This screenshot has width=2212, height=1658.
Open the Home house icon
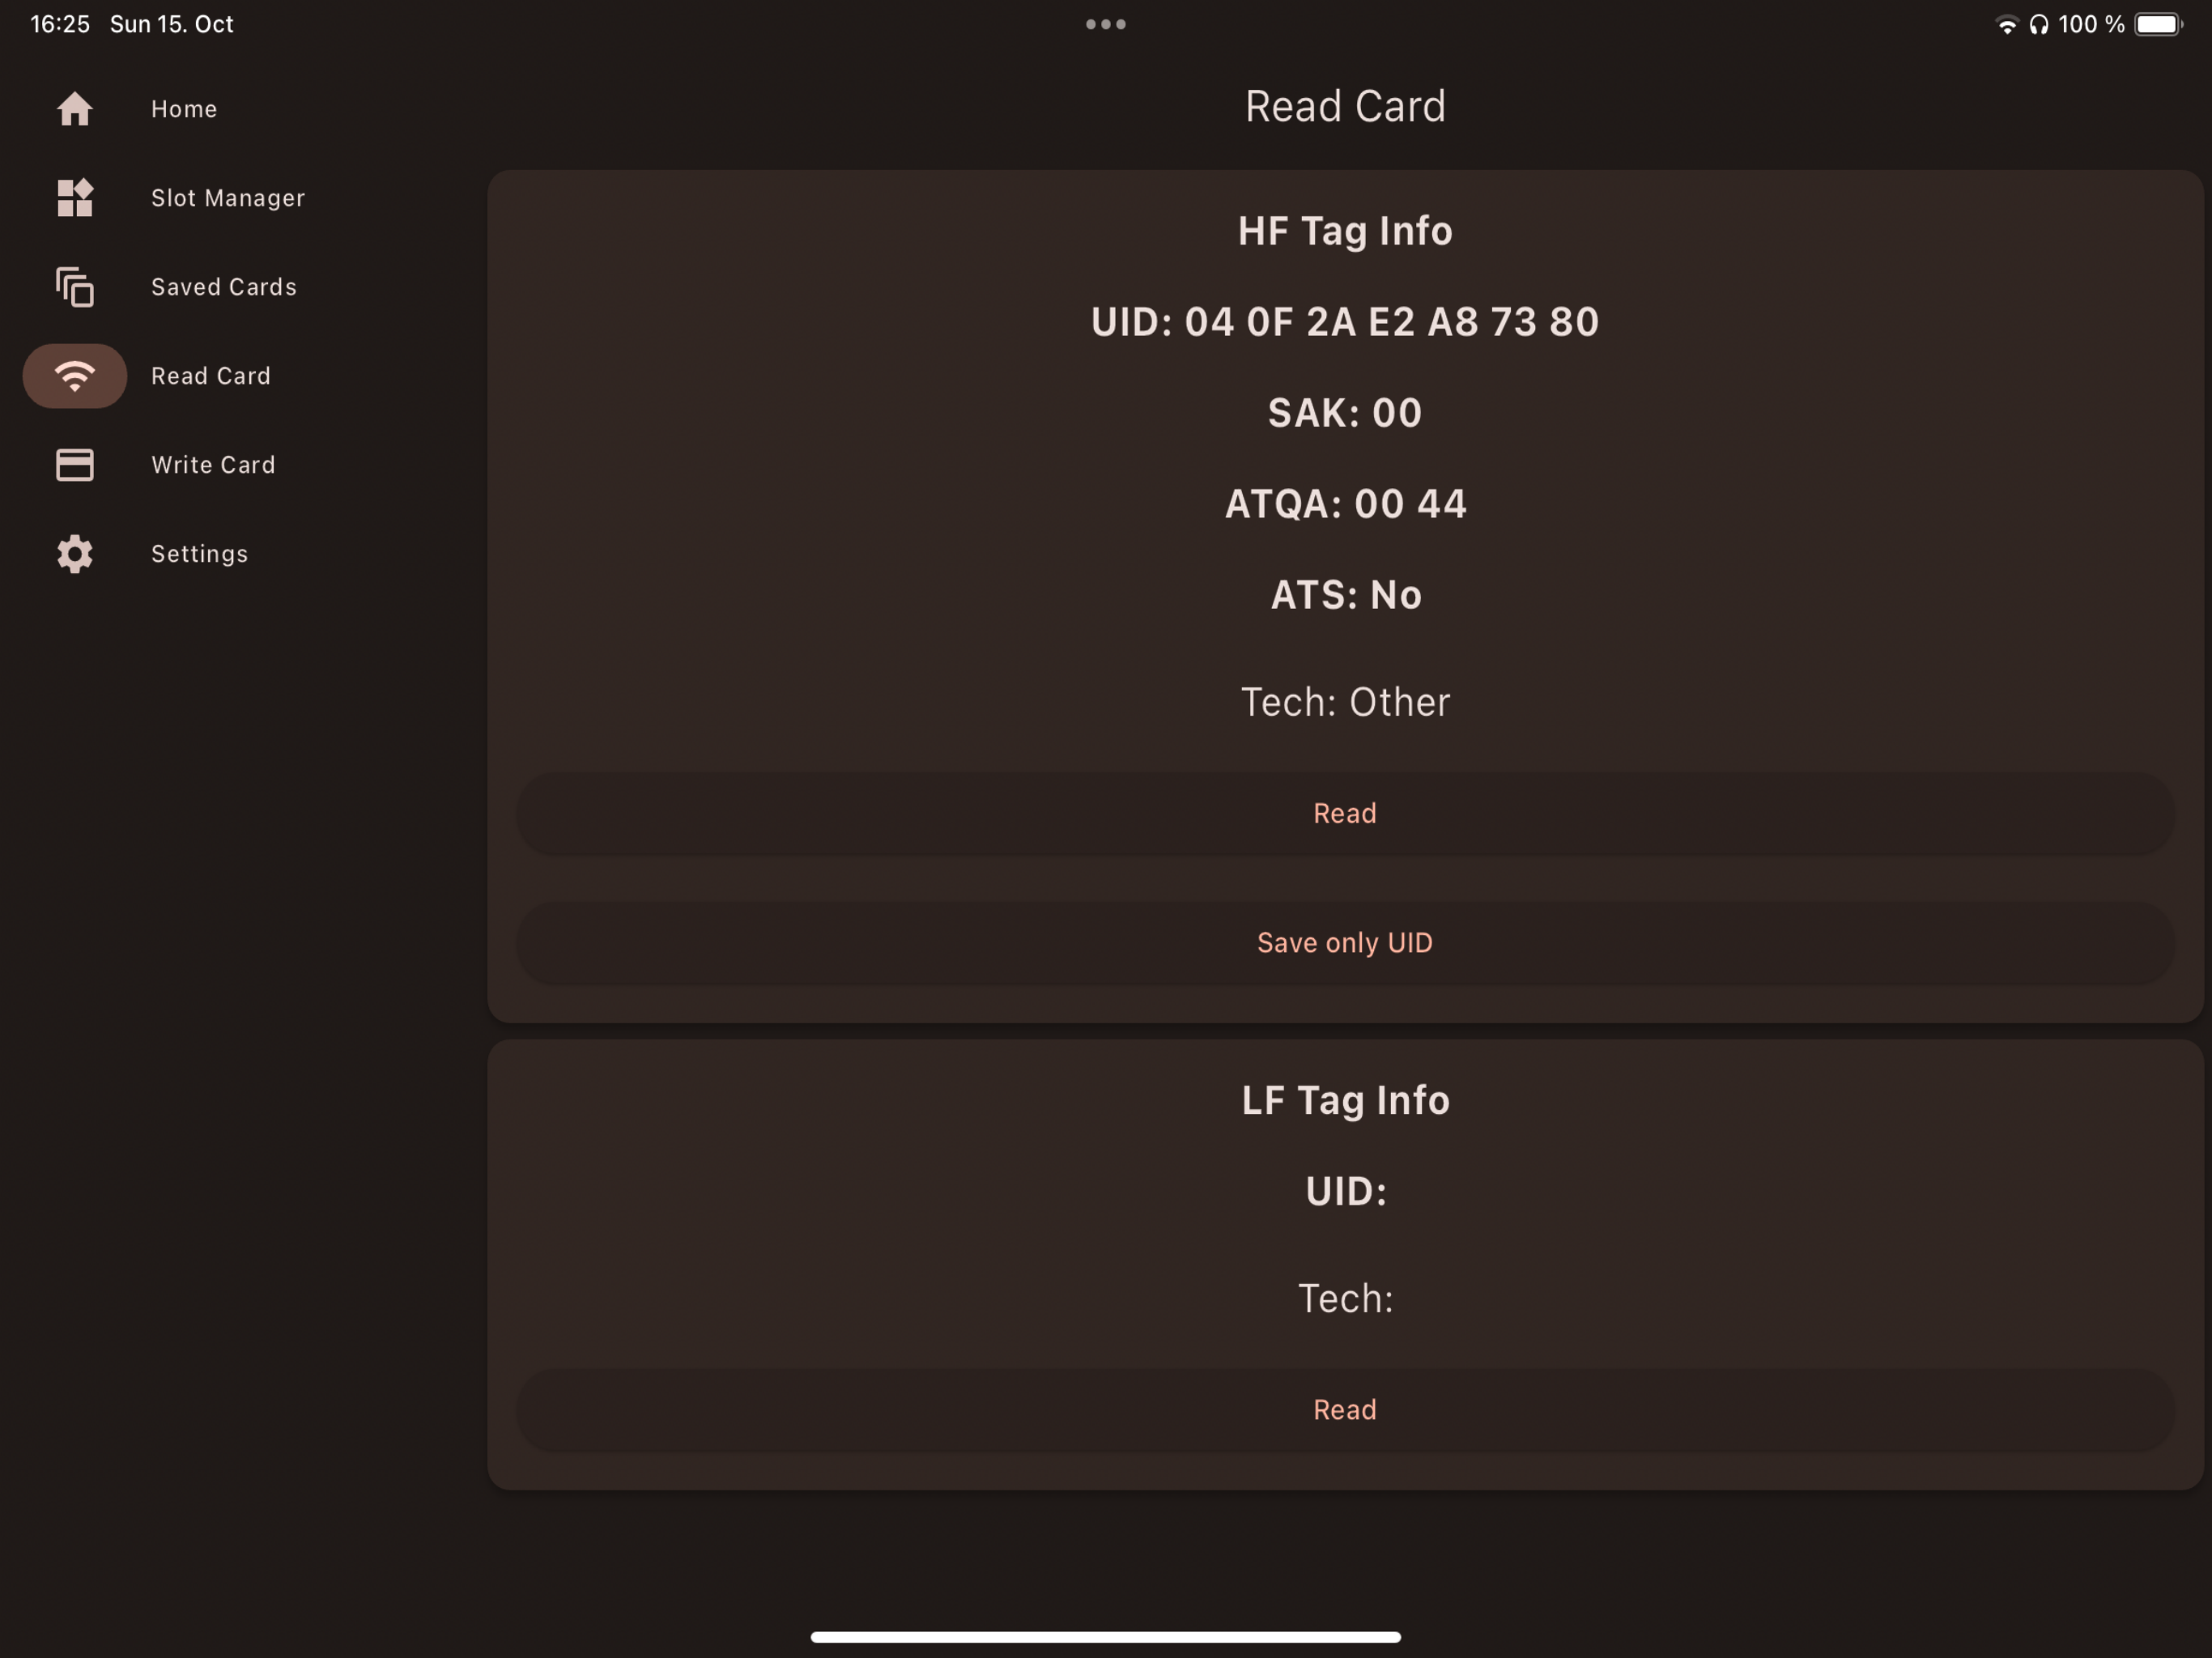75,109
